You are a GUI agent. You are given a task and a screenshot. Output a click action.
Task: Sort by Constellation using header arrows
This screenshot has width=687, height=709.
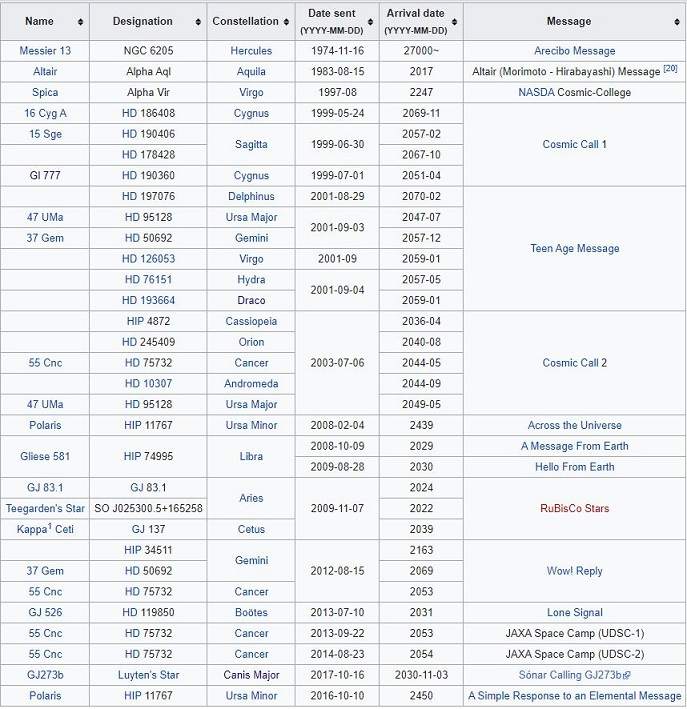tap(286, 22)
